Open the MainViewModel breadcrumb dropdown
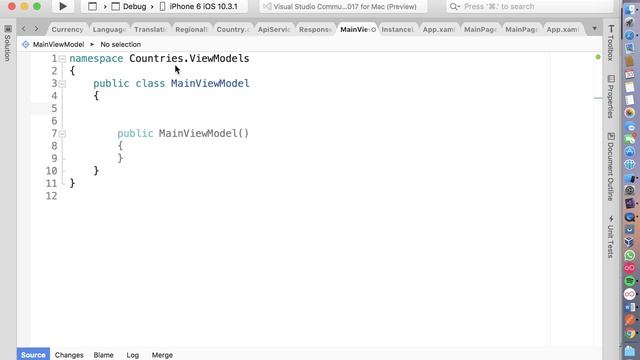This screenshot has width=640, height=360. [x=58, y=44]
